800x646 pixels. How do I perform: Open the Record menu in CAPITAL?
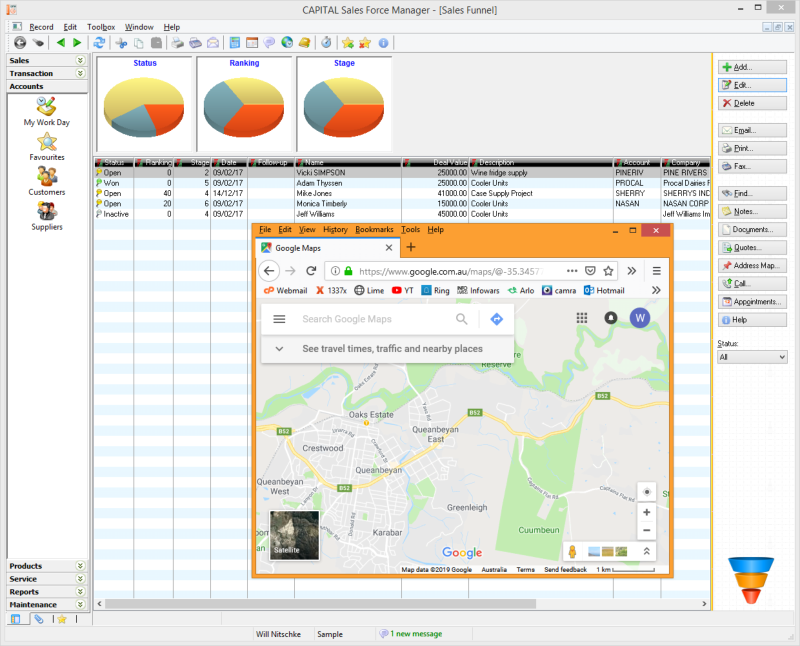(x=41, y=27)
